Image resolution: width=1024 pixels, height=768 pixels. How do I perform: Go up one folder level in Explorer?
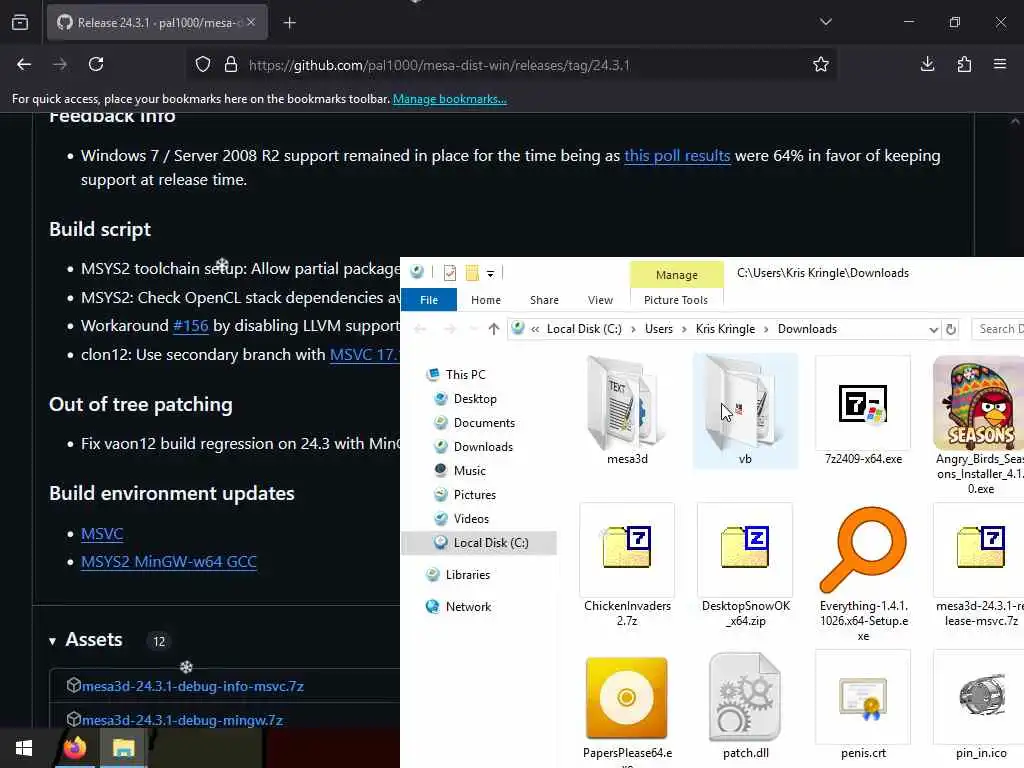point(494,329)
